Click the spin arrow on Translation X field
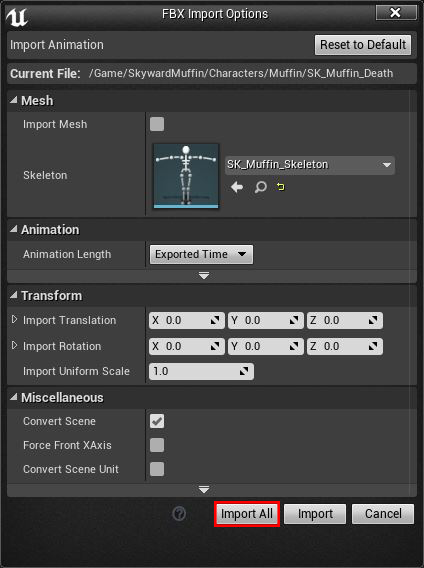 215,320
